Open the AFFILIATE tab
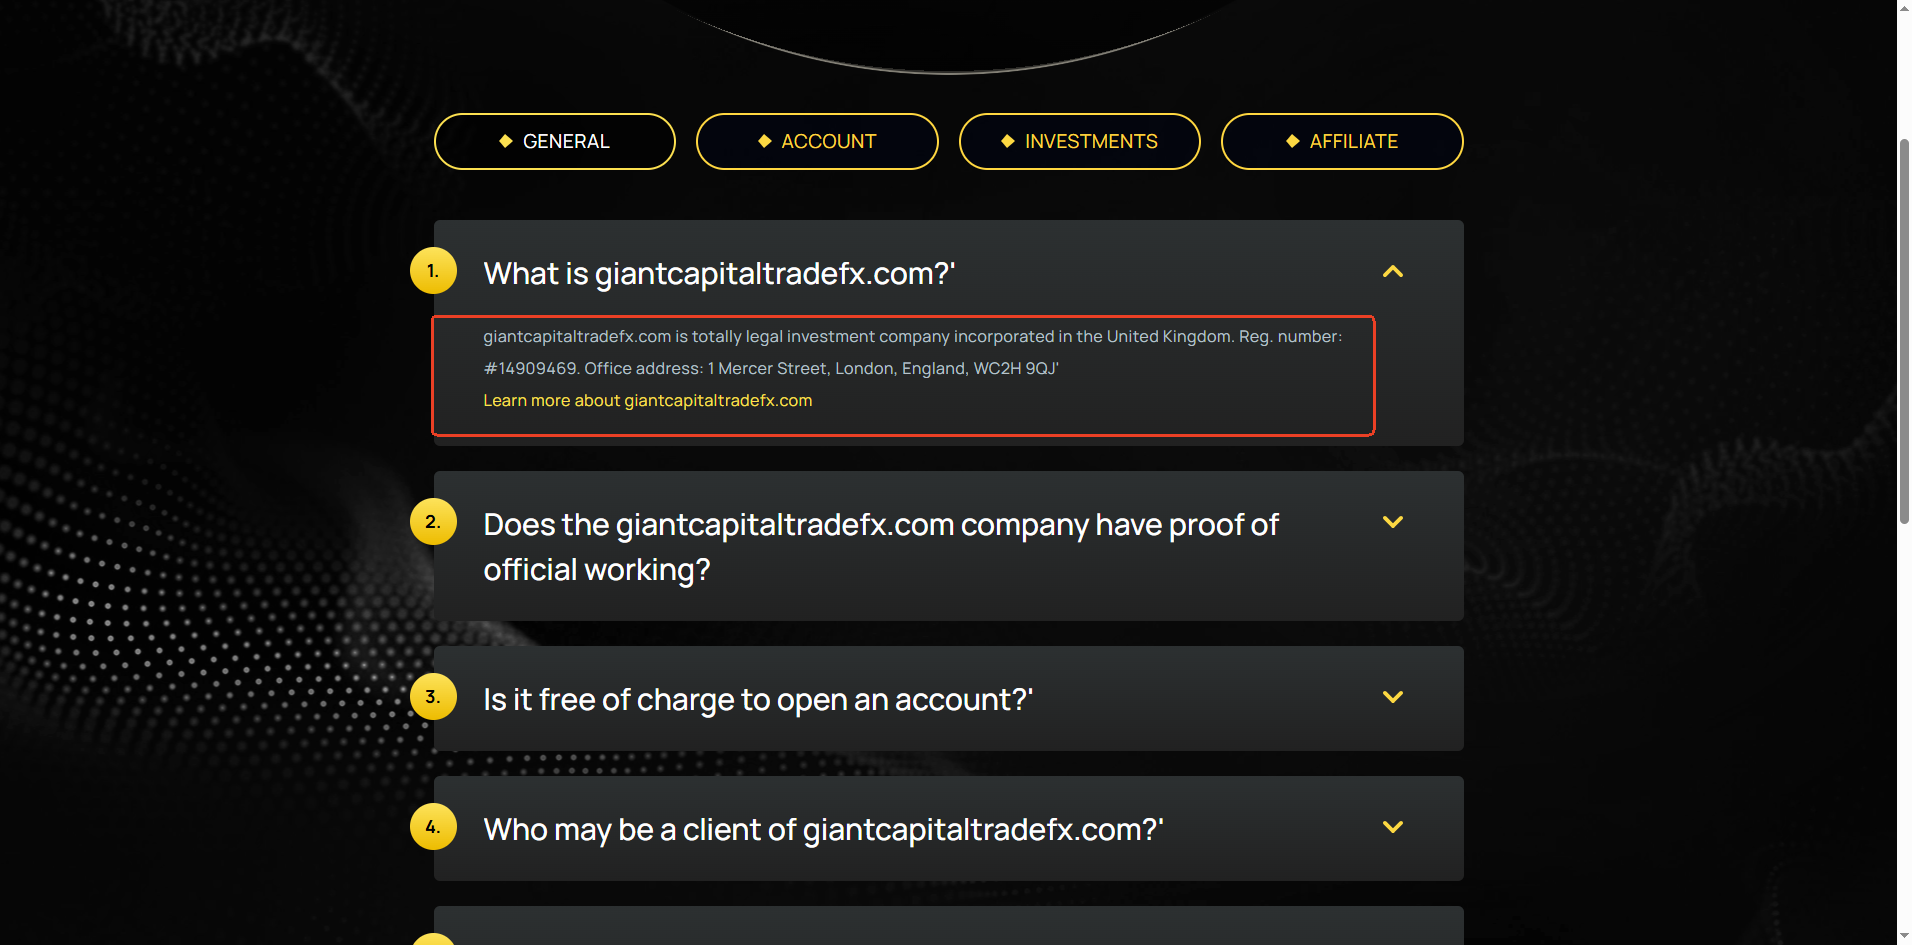The image size is (1912, 945). [1342, 142]
